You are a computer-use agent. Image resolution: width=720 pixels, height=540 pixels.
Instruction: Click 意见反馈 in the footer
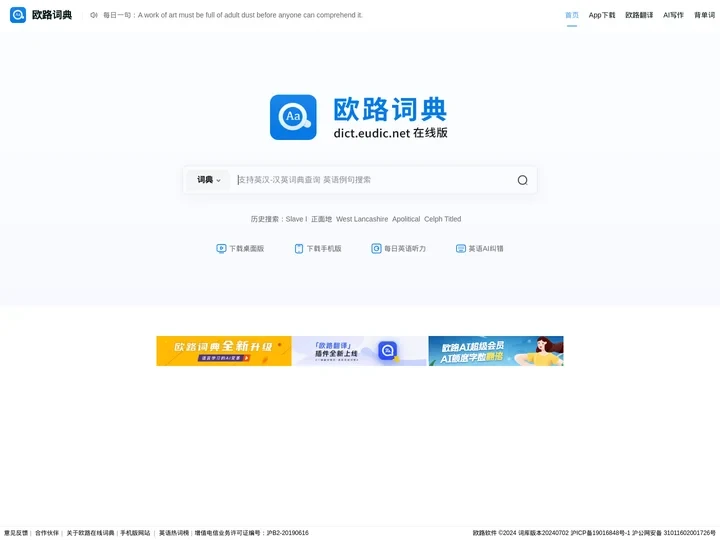[16, 533]
